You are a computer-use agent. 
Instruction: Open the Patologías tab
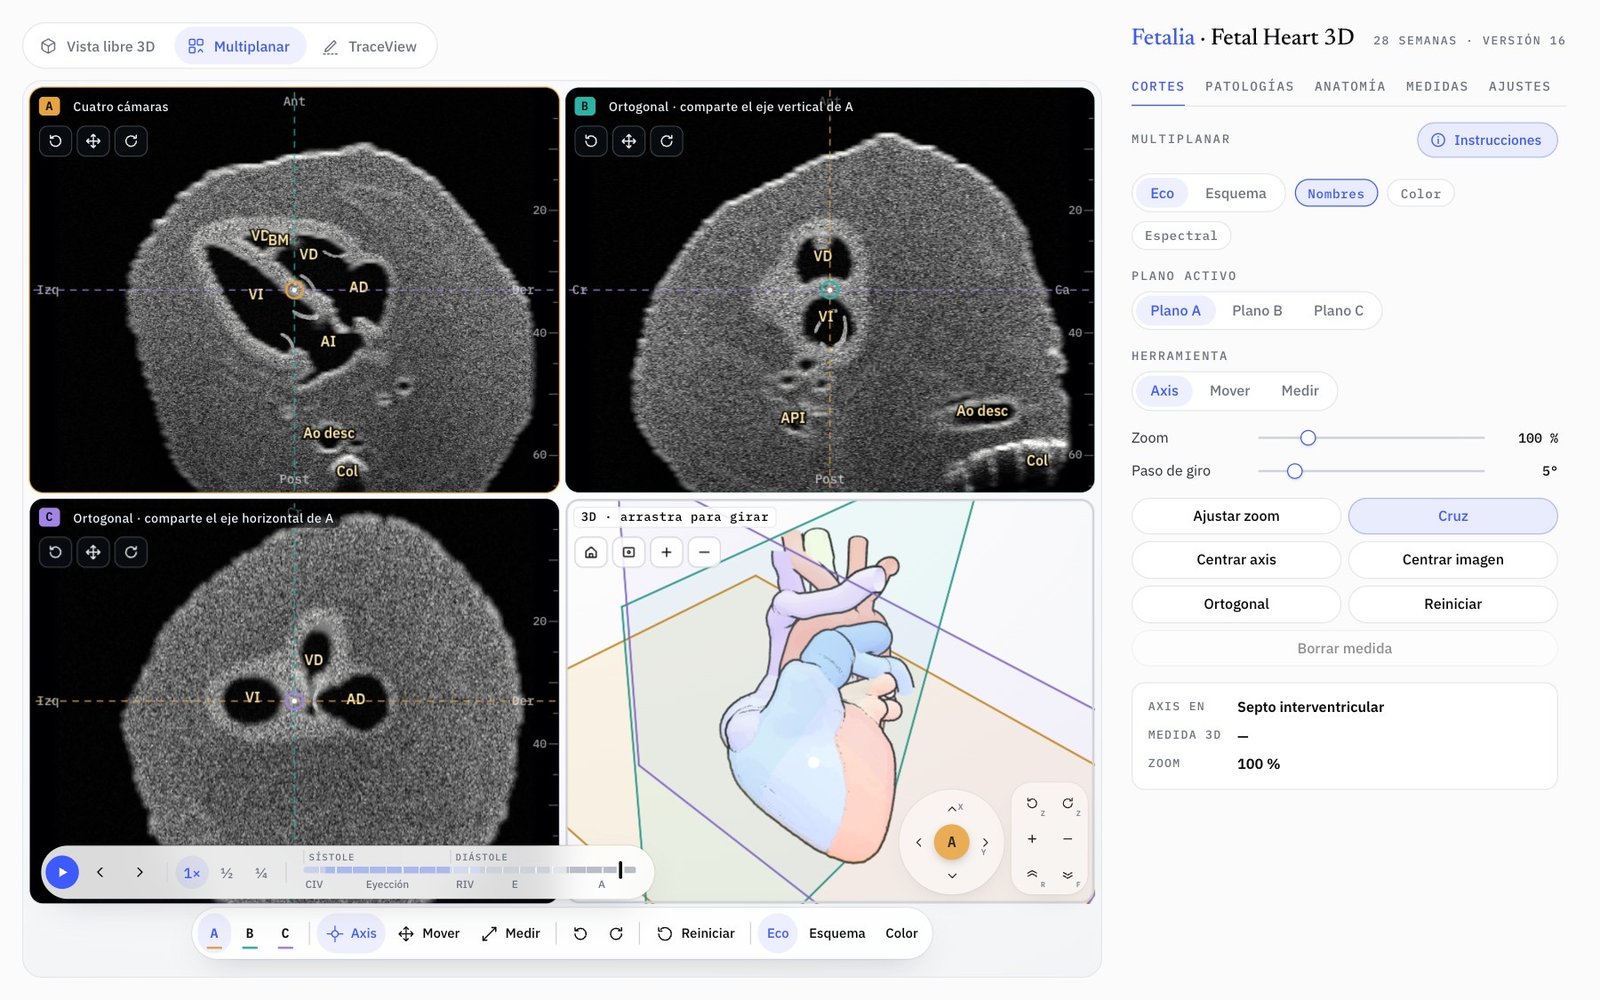tap(1249, 86)
